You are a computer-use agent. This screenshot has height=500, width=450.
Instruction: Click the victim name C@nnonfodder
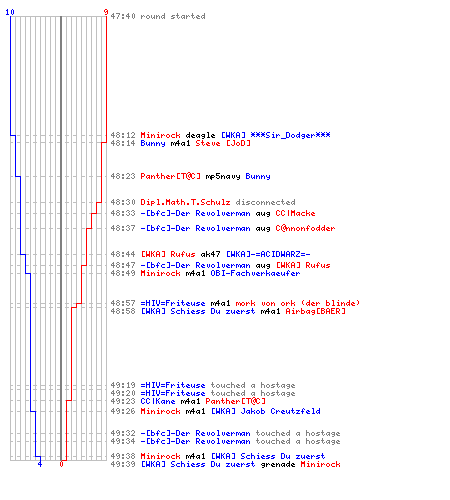coord(305,228)
